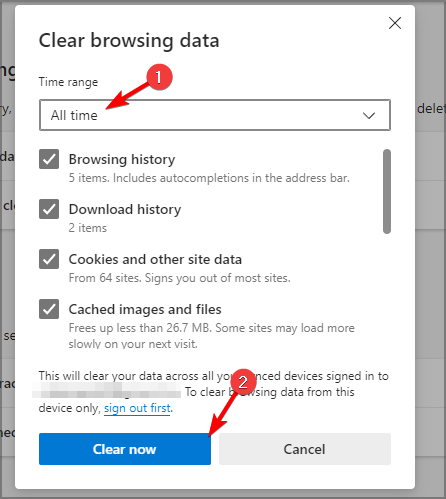446x499 pixels.
Task: Toggle Cached images and files checkbox
Action: [49, 309]
